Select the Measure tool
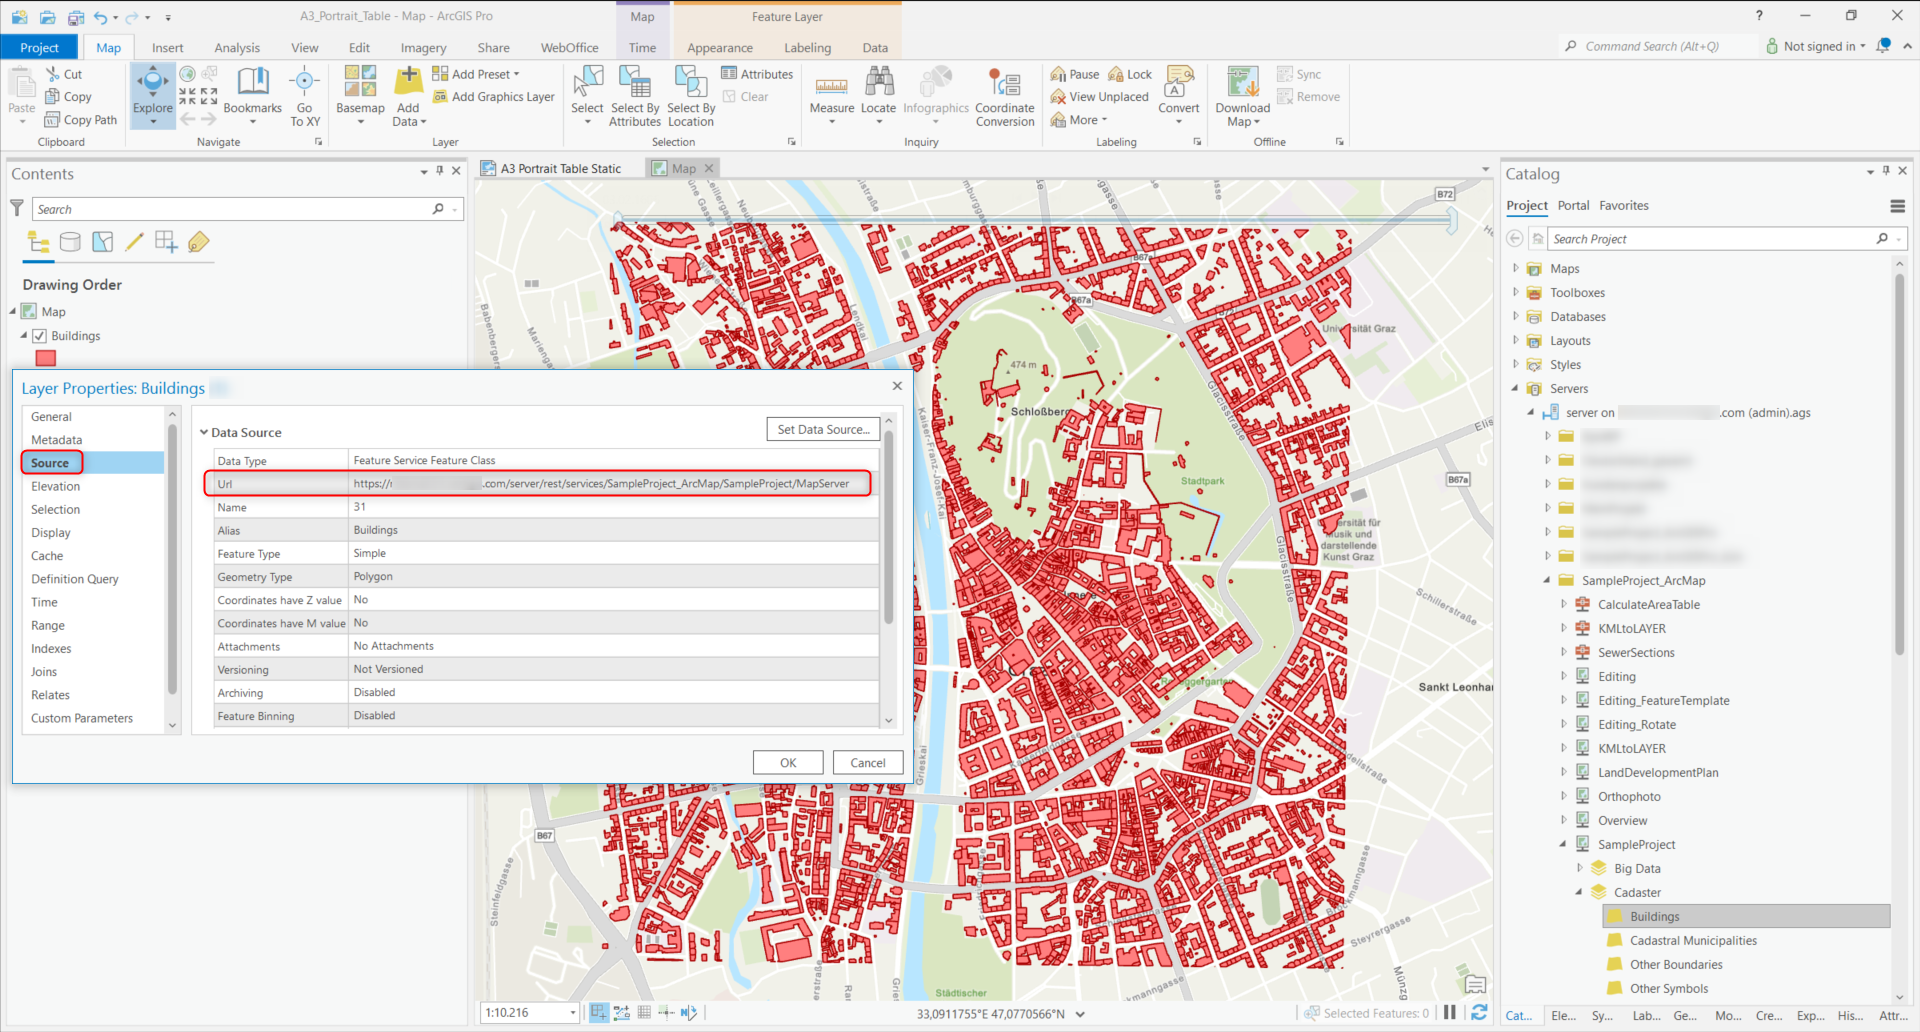This screenshot has height=1032, width=1920. click(831, 90)
